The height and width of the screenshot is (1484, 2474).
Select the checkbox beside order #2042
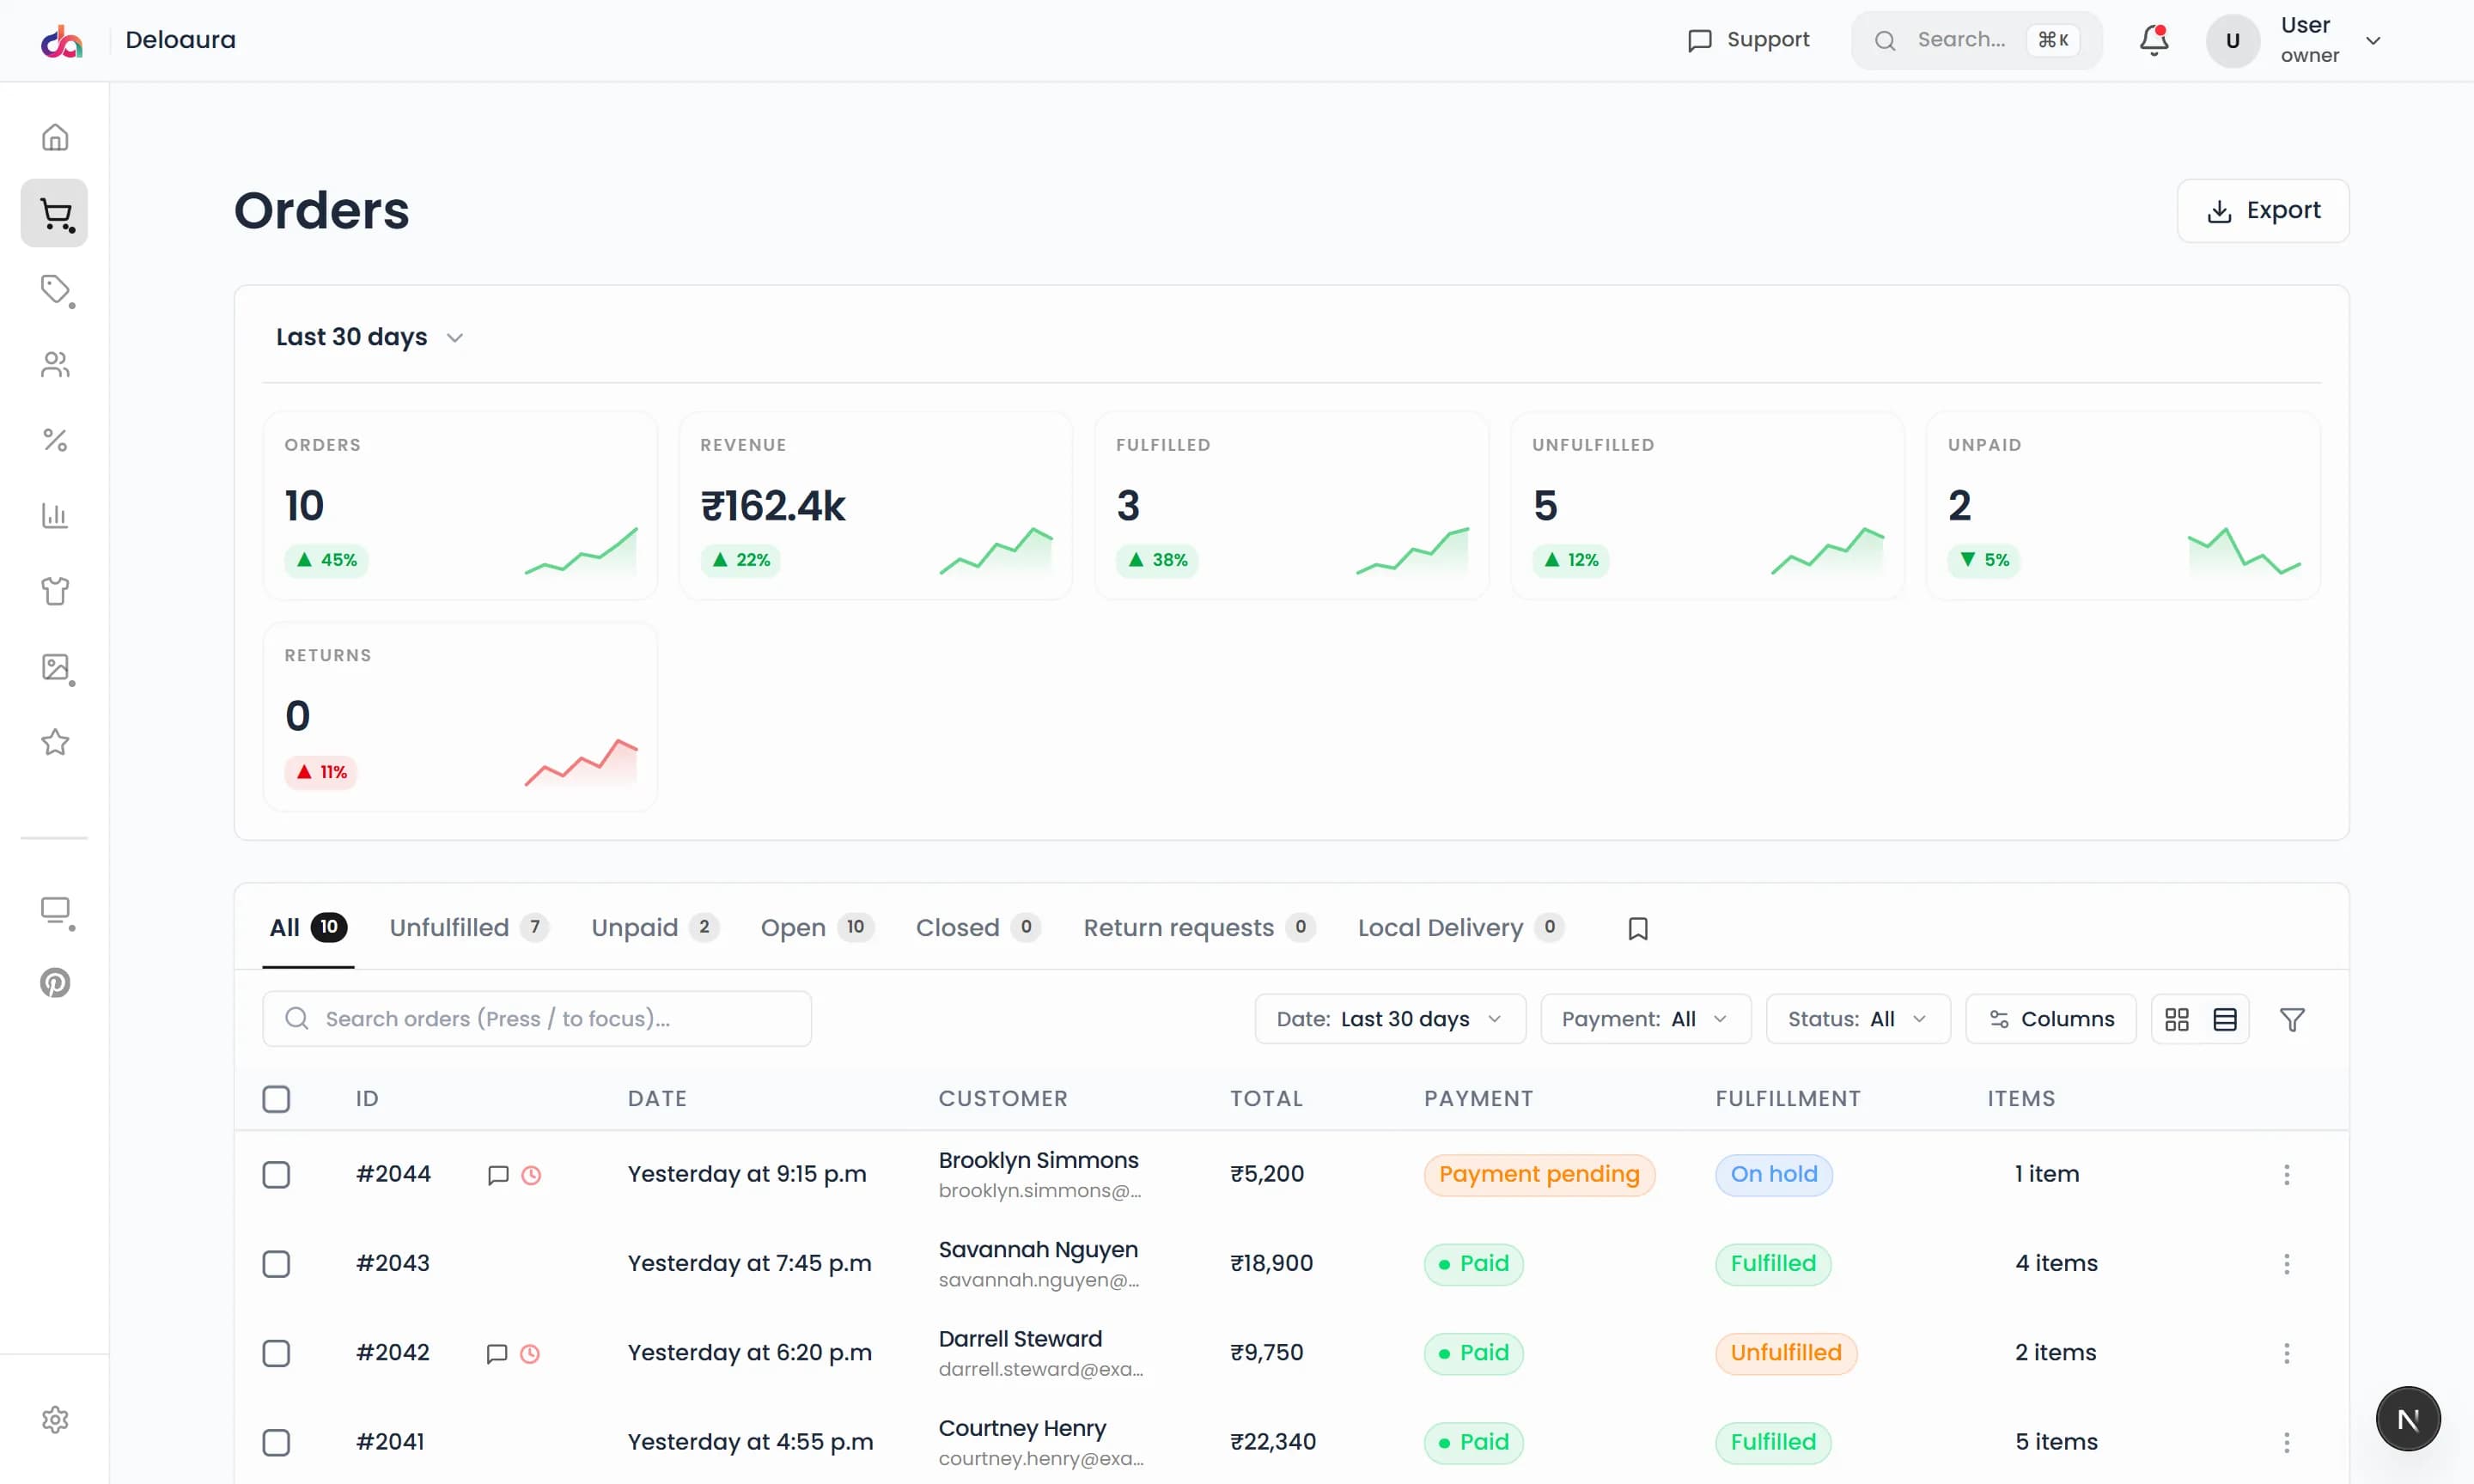point(276,1353)
